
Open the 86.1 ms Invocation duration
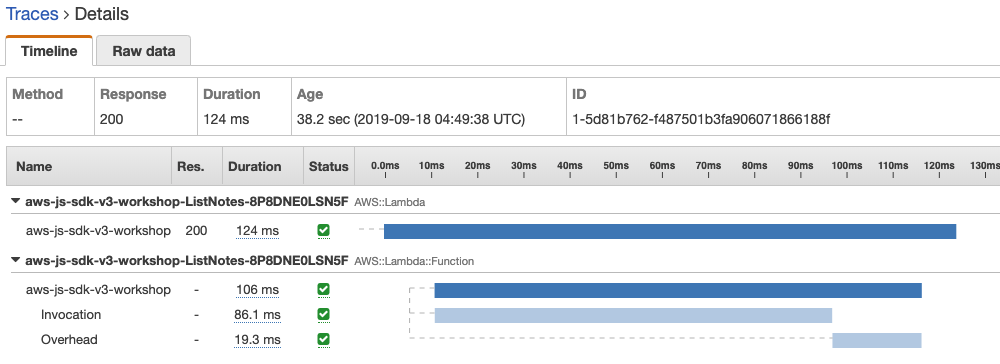point(257,315)
